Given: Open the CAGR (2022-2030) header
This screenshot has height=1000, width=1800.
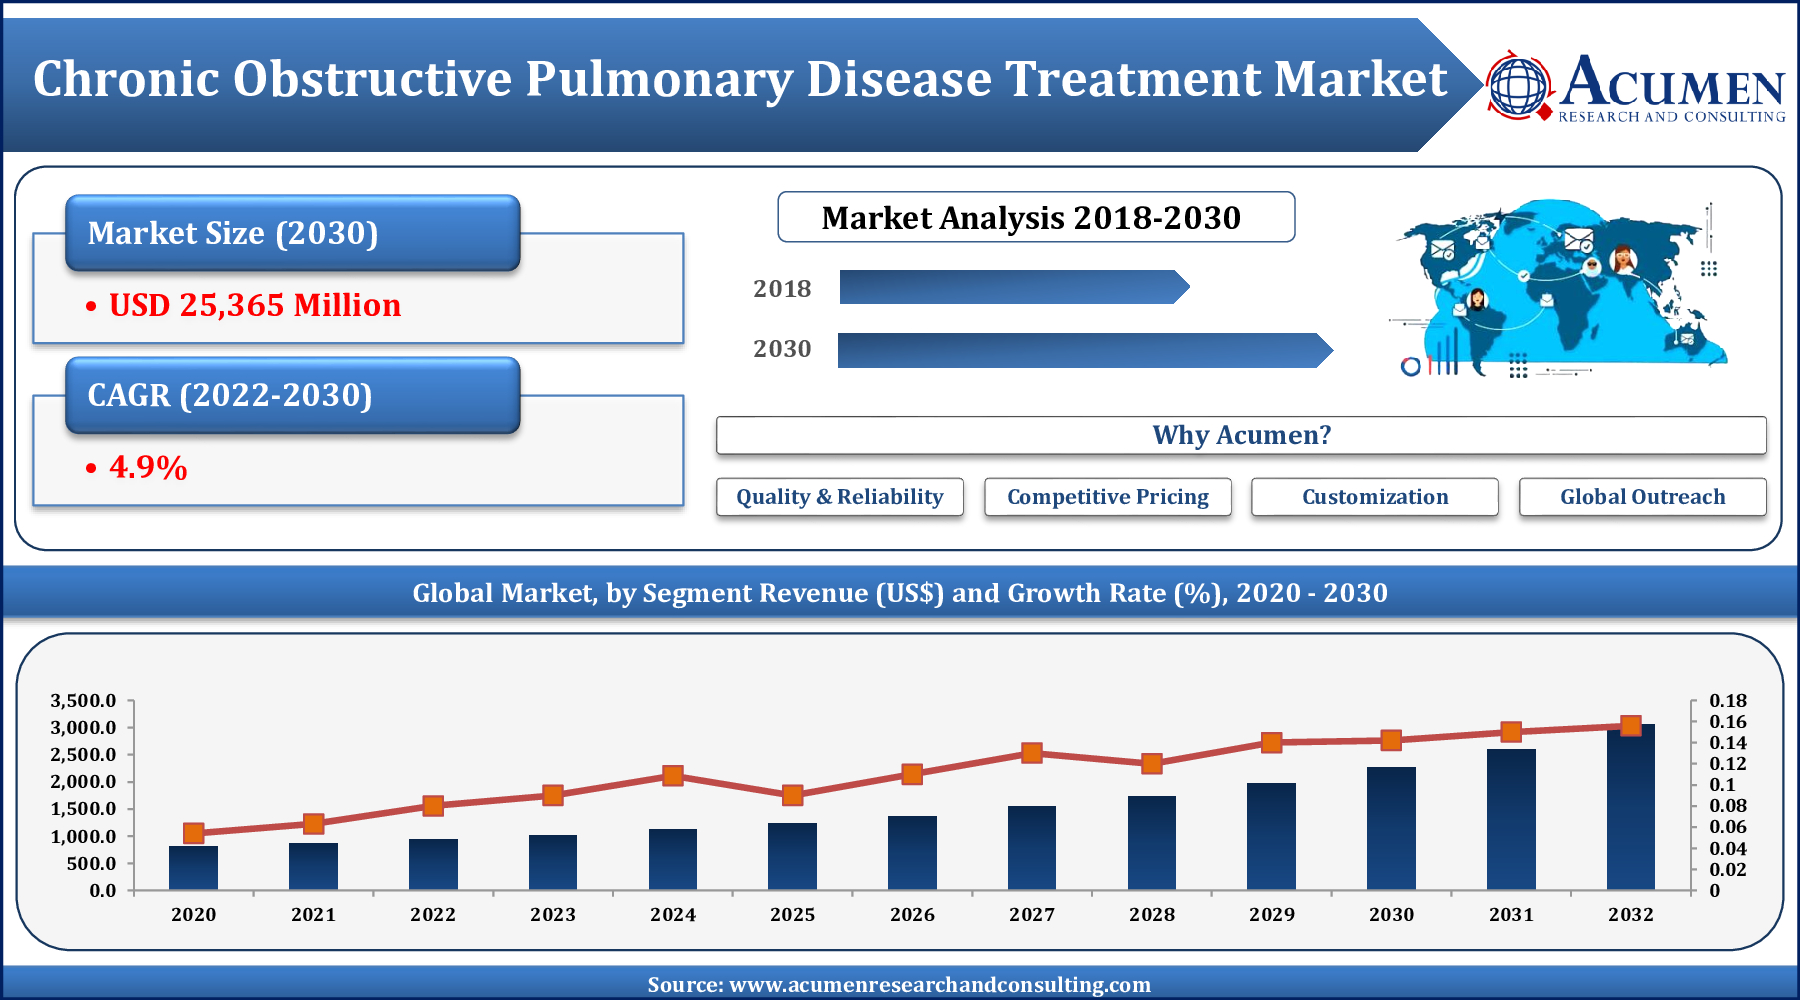Looking at the screenshot, I should point(292,395).
